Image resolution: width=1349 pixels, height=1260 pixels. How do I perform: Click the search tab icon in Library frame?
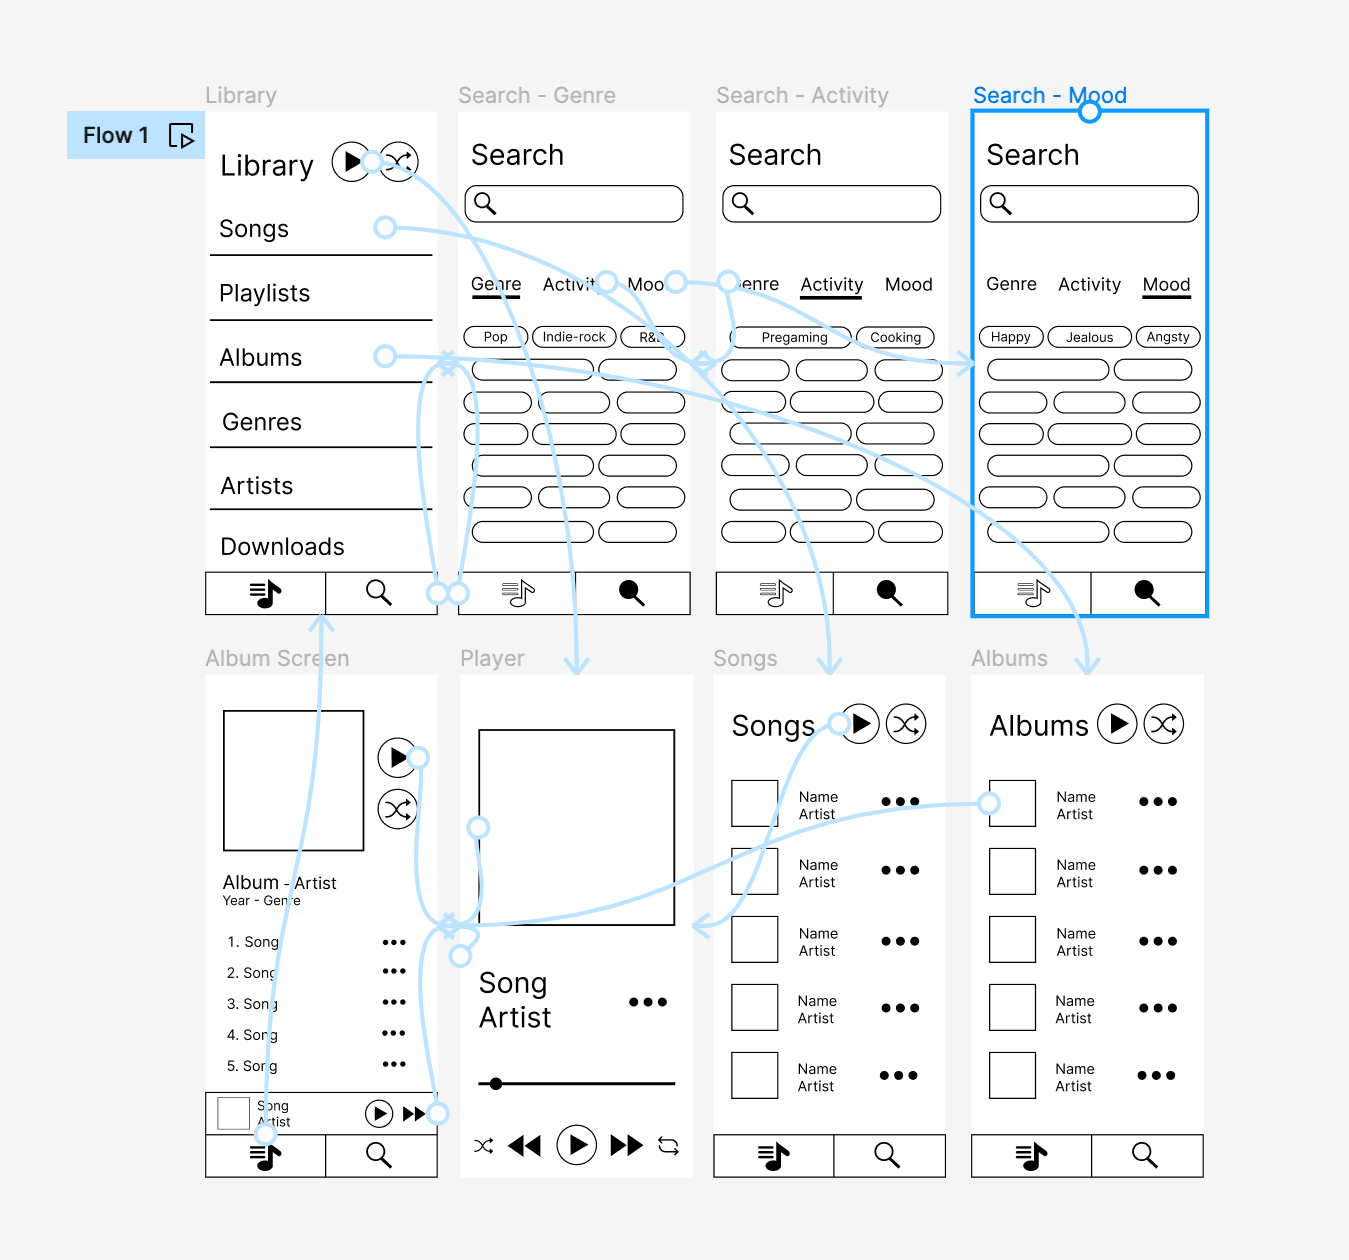coord(379,592)
